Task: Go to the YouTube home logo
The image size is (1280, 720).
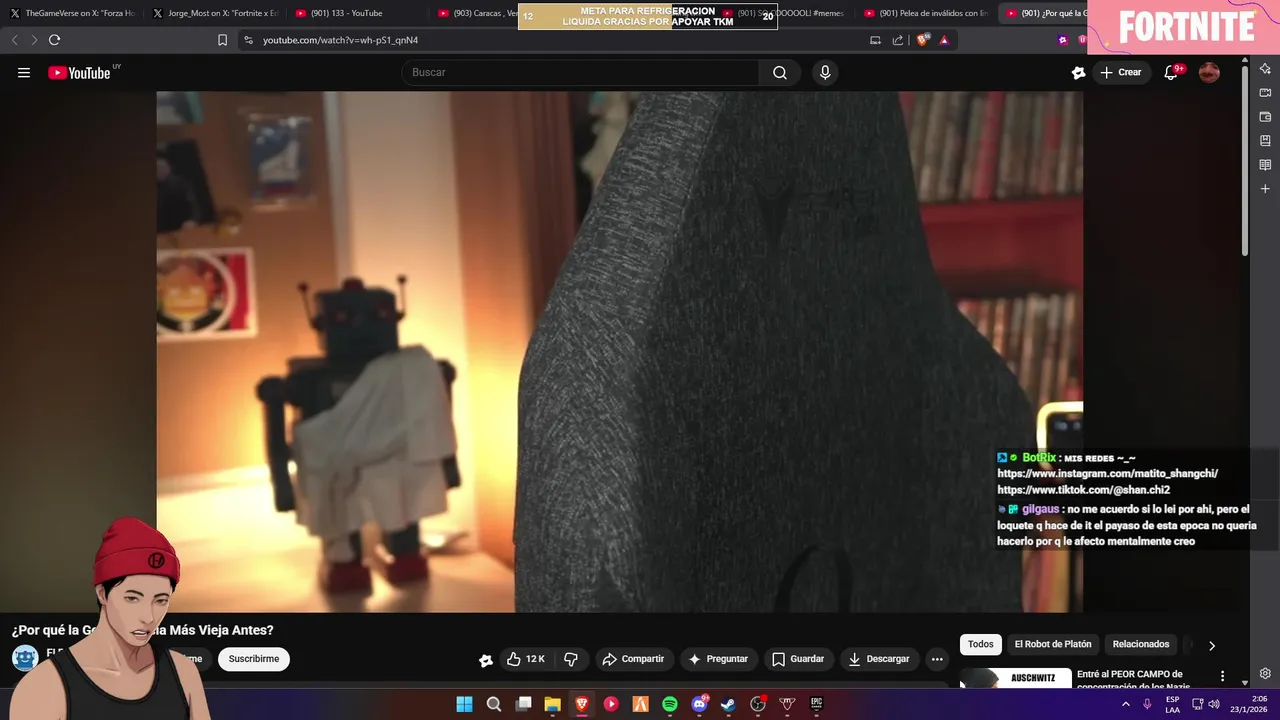Action: [x=79, y=72]
